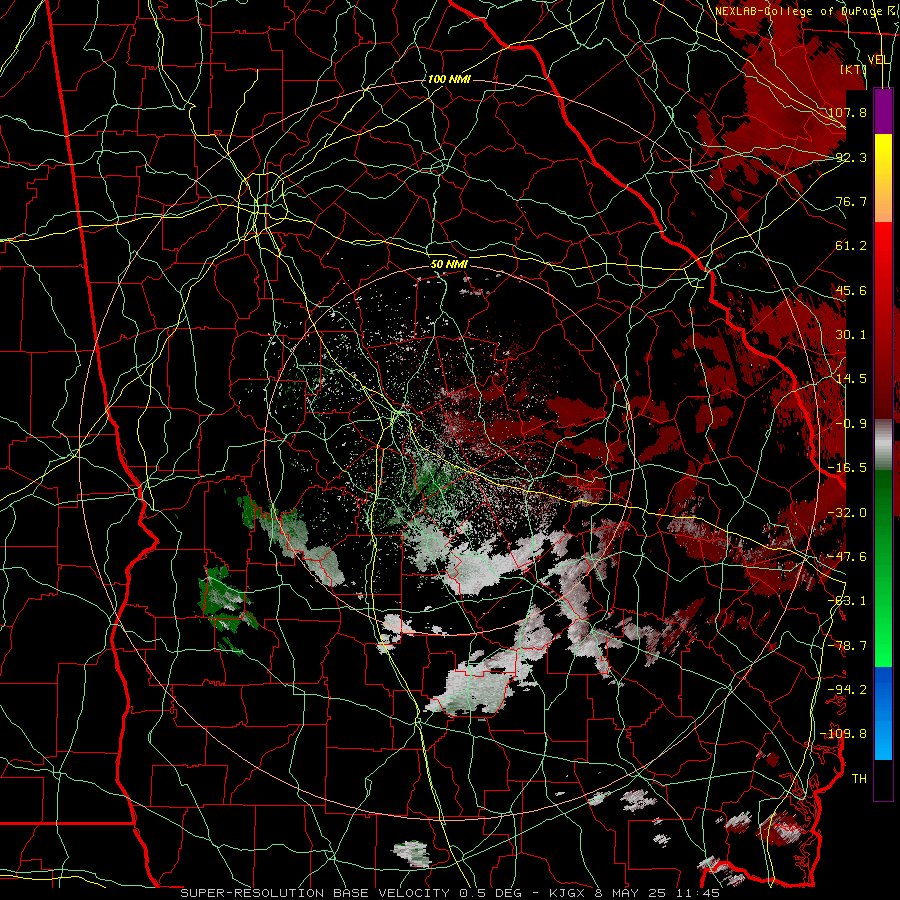Click the blue segment of color bar
Screen dimensions: 900x900
[x=883, y=713]
